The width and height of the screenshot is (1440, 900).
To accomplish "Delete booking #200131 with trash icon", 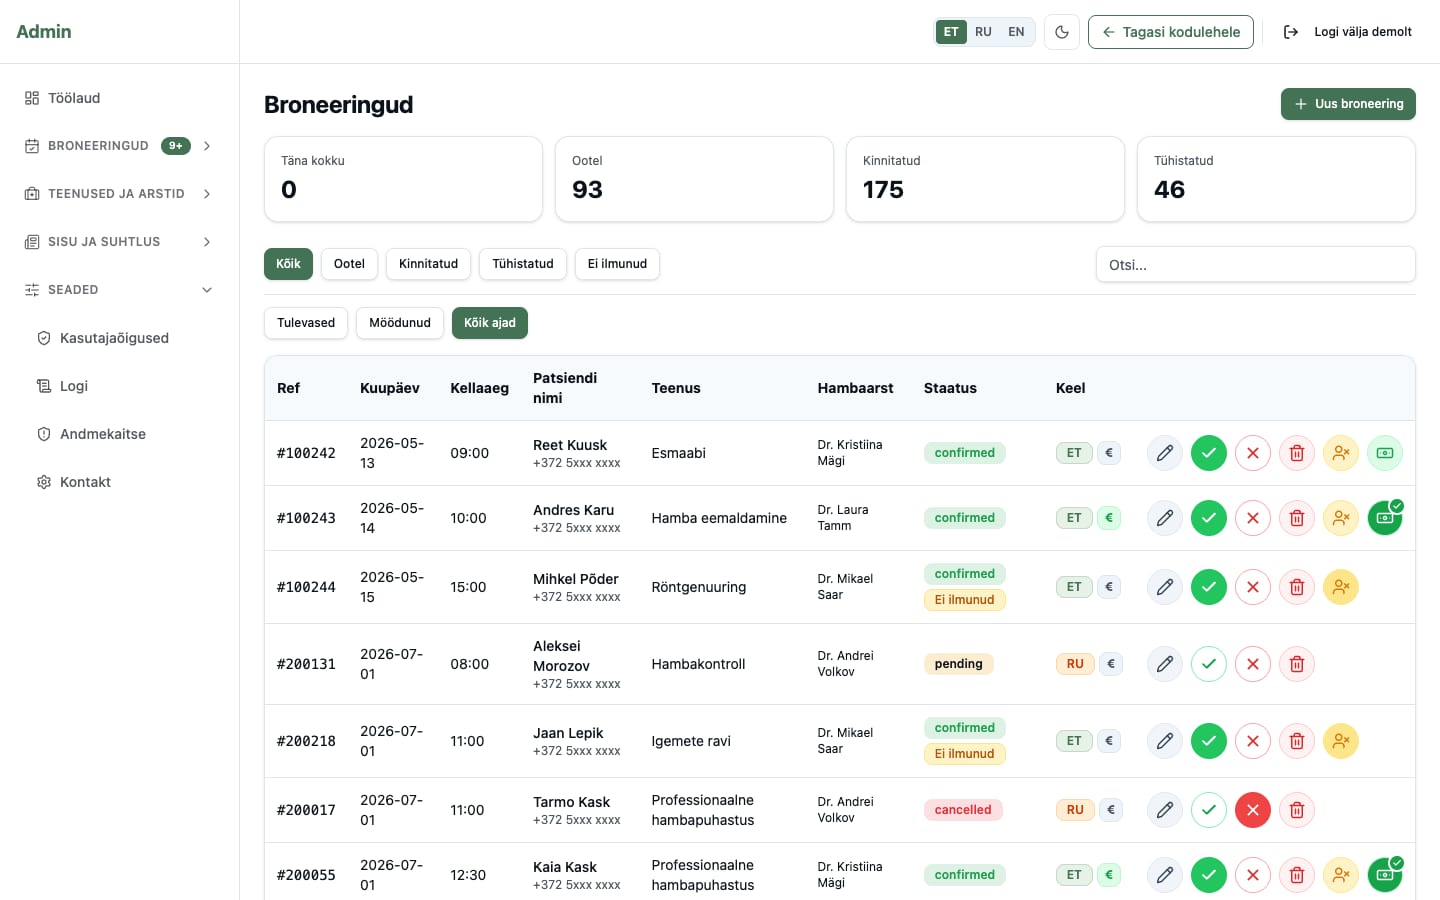I will [x=1297, y=664].
